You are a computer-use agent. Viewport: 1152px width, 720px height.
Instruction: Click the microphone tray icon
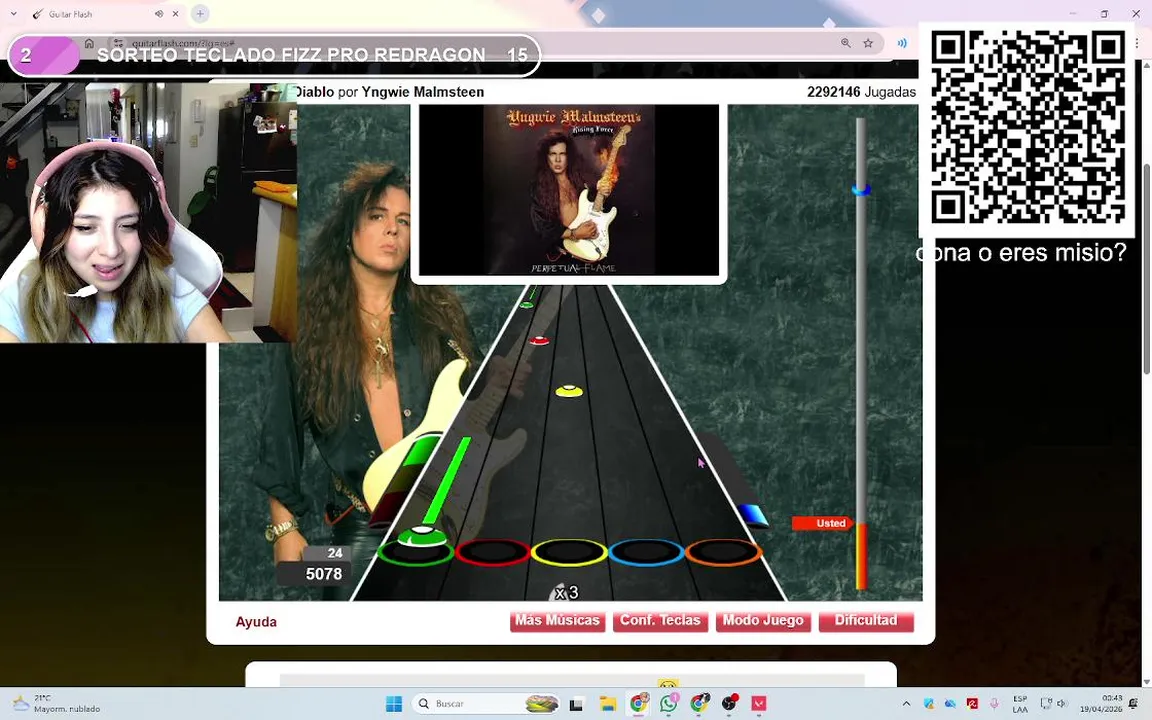994,704
